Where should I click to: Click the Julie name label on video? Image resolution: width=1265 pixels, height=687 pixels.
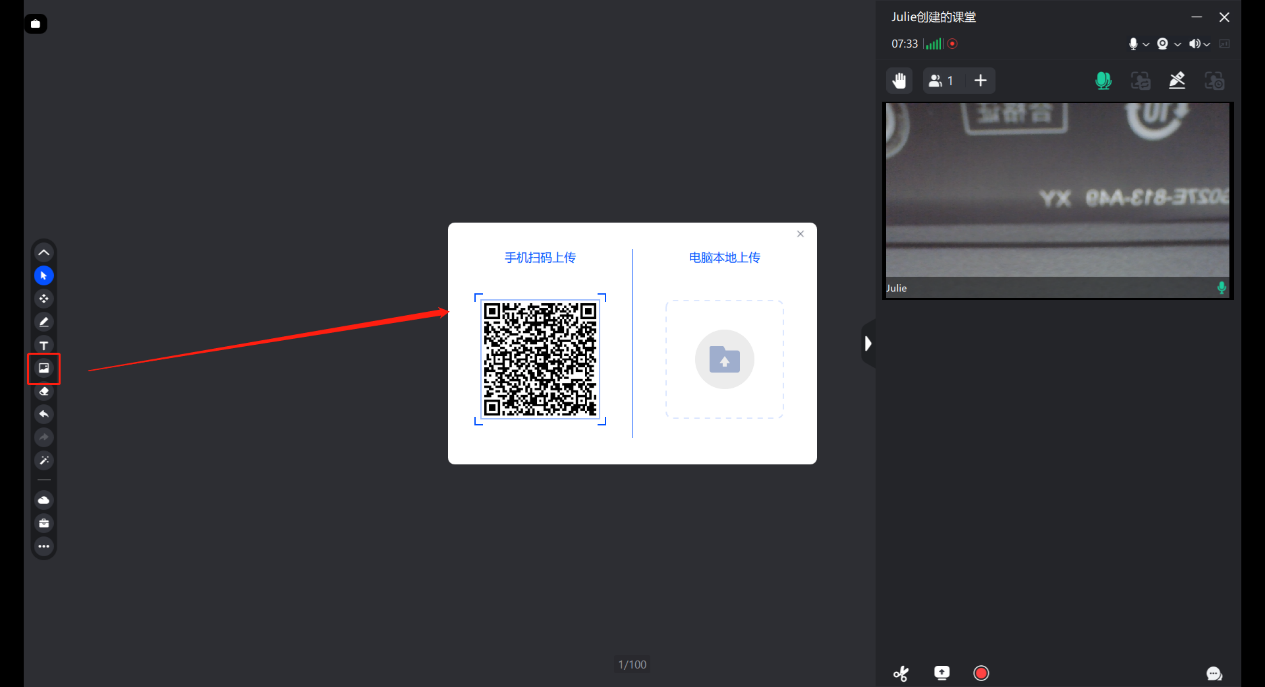(897, 288)
